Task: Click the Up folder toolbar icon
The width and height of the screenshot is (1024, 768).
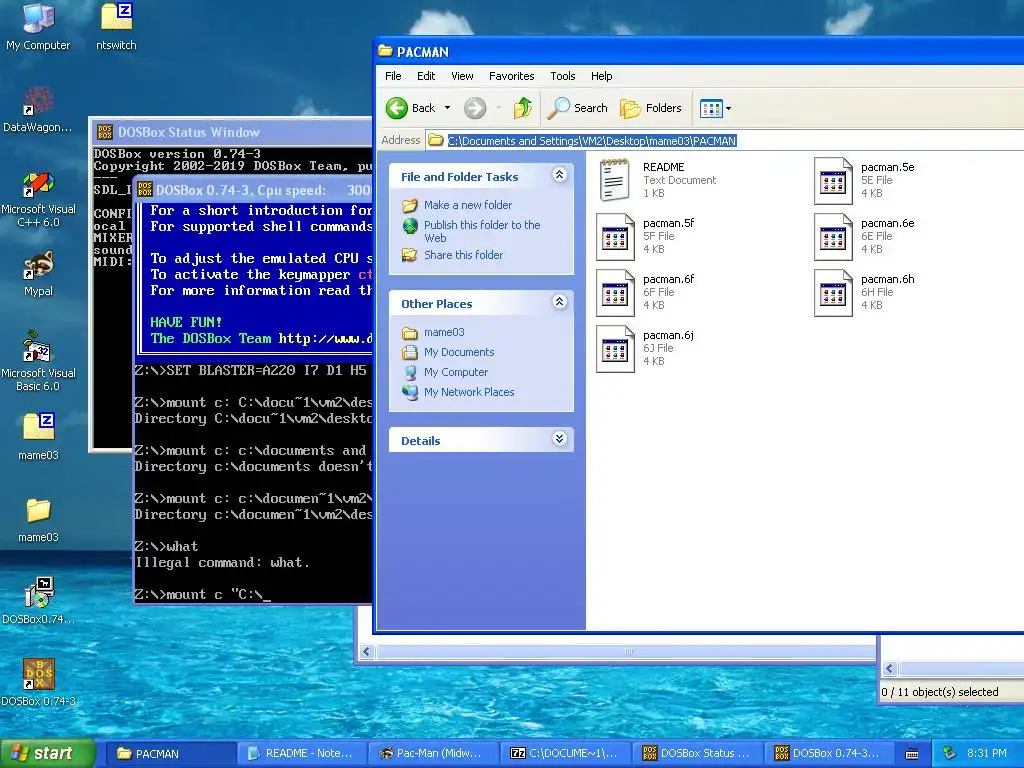Action: click(x=522, y=108)
